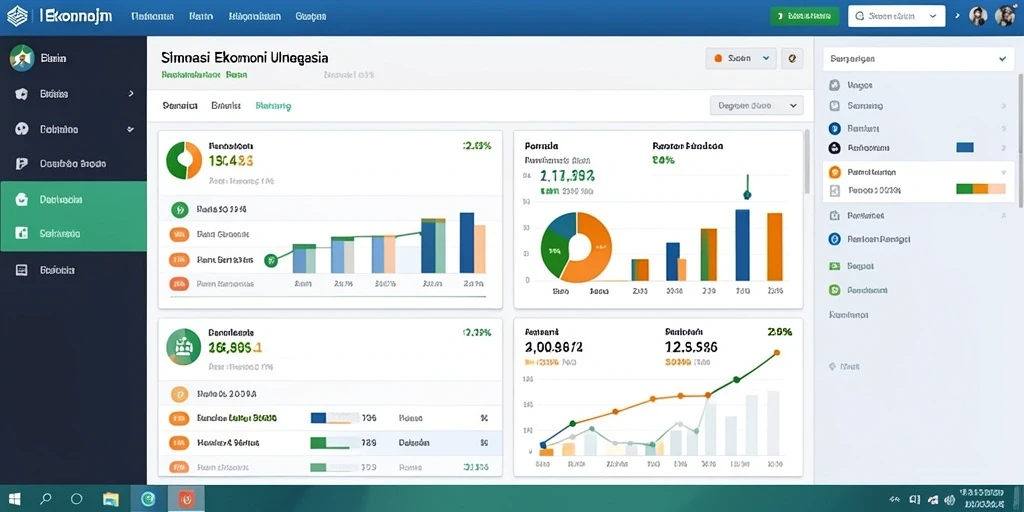
Task: Open the fourth top navigation item
Action: click(310, 17)
